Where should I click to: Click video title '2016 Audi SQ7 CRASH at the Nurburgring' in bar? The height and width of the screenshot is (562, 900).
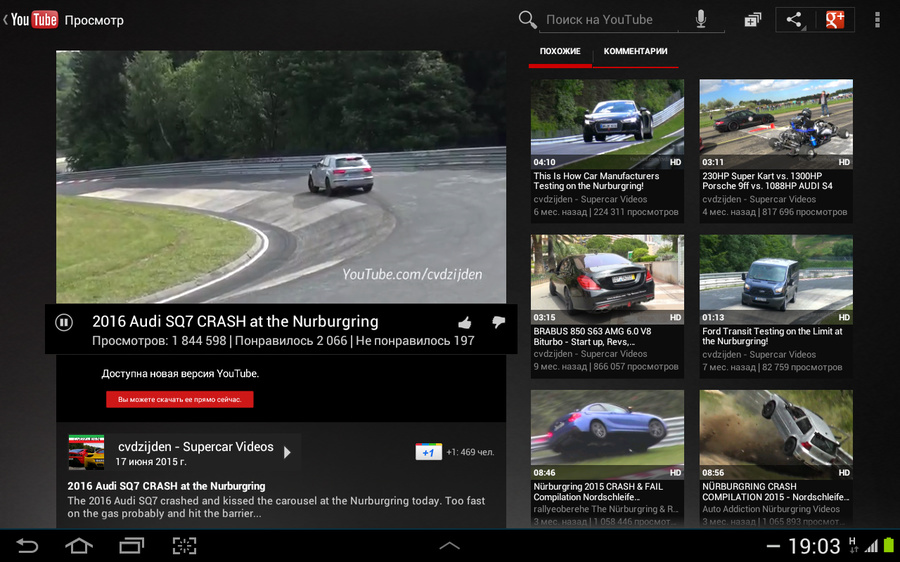click(x=235, y=321)
